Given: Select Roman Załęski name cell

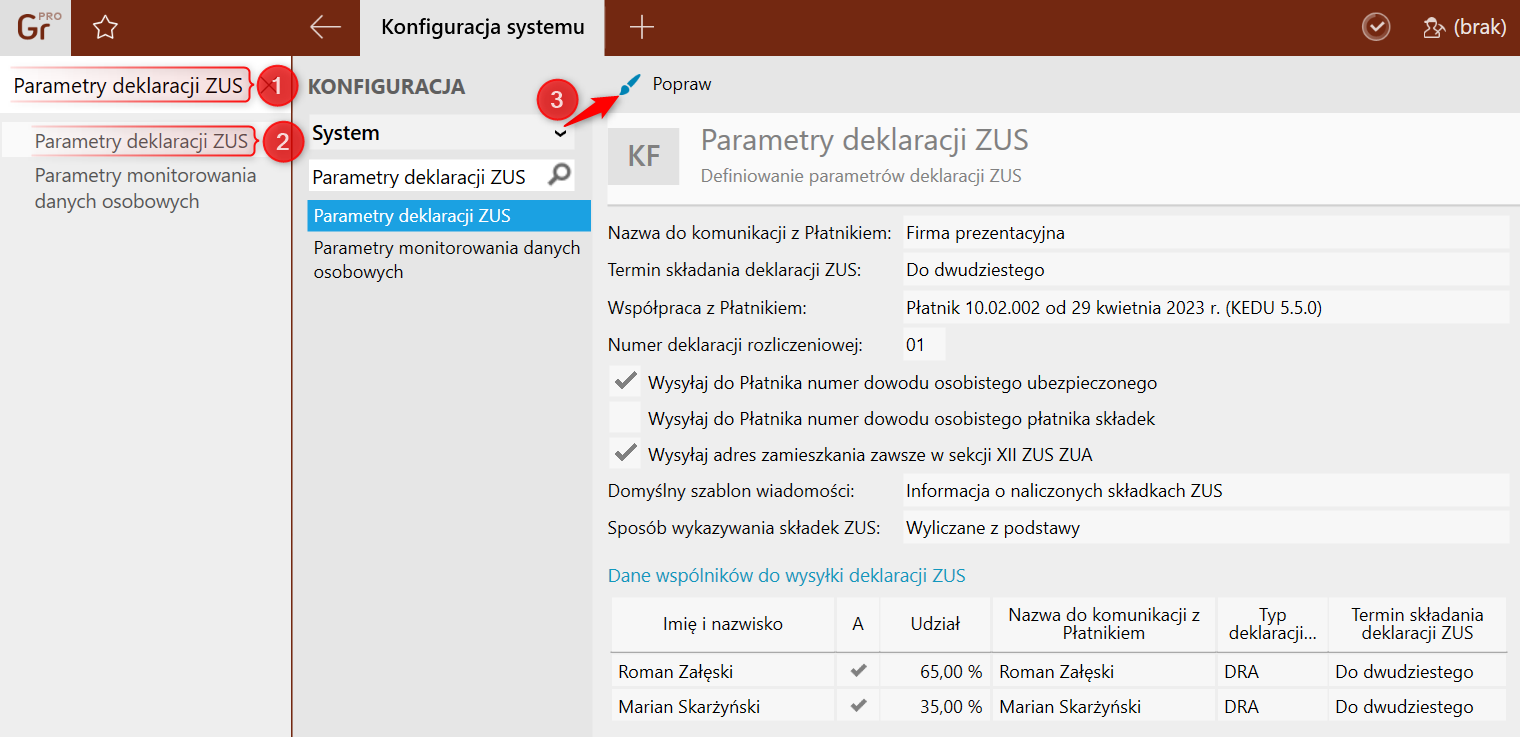Looking at the screenshot, I should (723, 672).
